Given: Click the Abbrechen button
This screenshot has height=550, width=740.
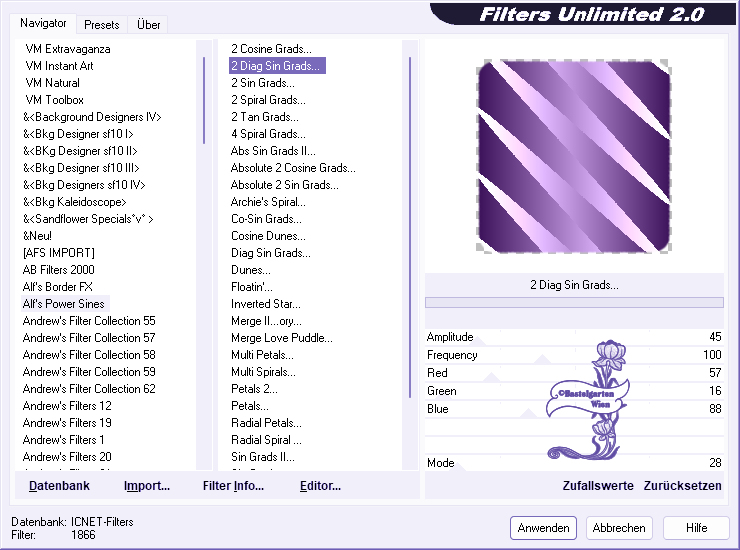Looking at the screenshot, I should [x=619, y=528].
